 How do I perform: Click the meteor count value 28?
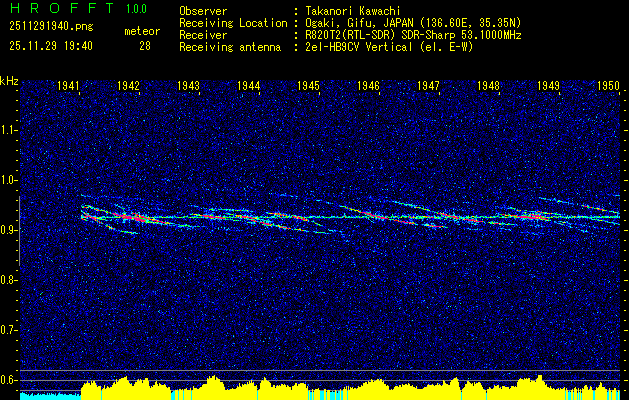[x=145, y=46]
